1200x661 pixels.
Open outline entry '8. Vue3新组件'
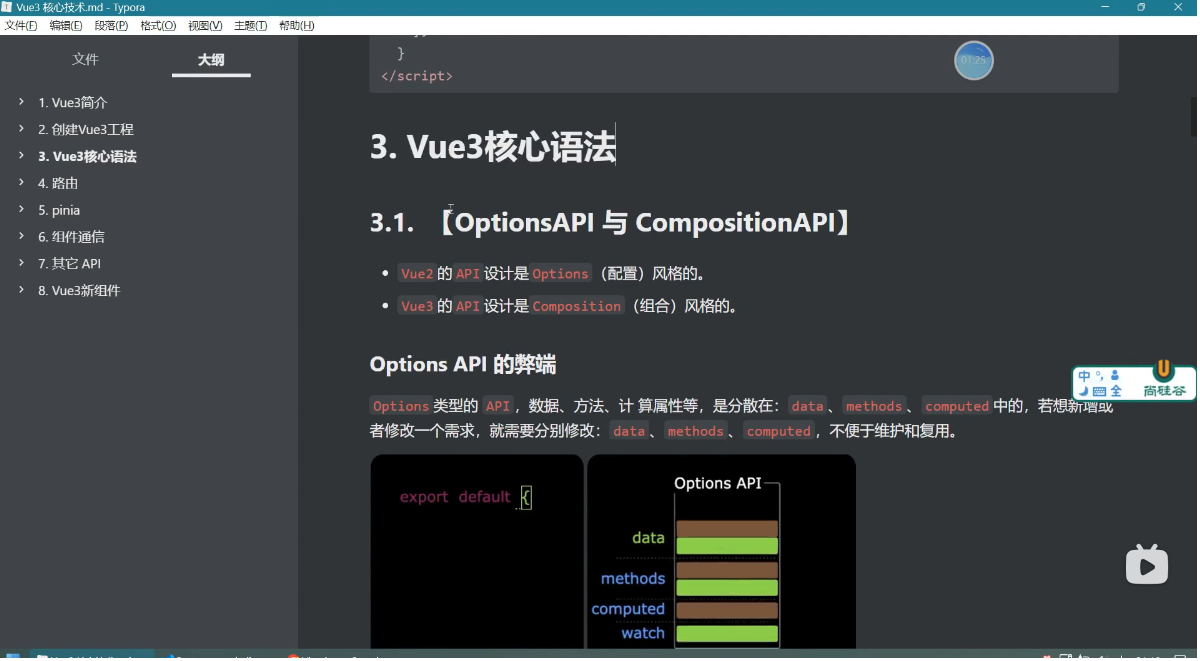pos(79,291)
